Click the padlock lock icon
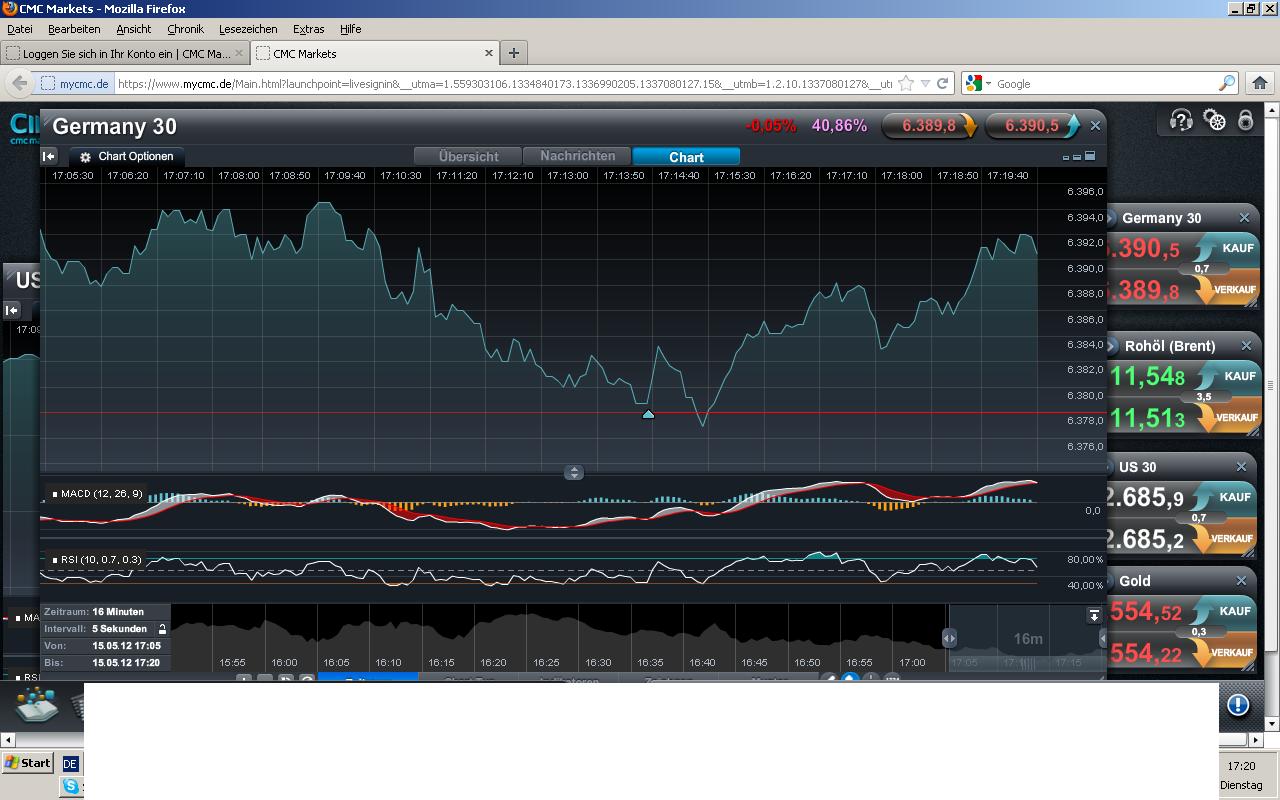The image size is (1280, 800). pyautogui.click(x=1245, y=121)
